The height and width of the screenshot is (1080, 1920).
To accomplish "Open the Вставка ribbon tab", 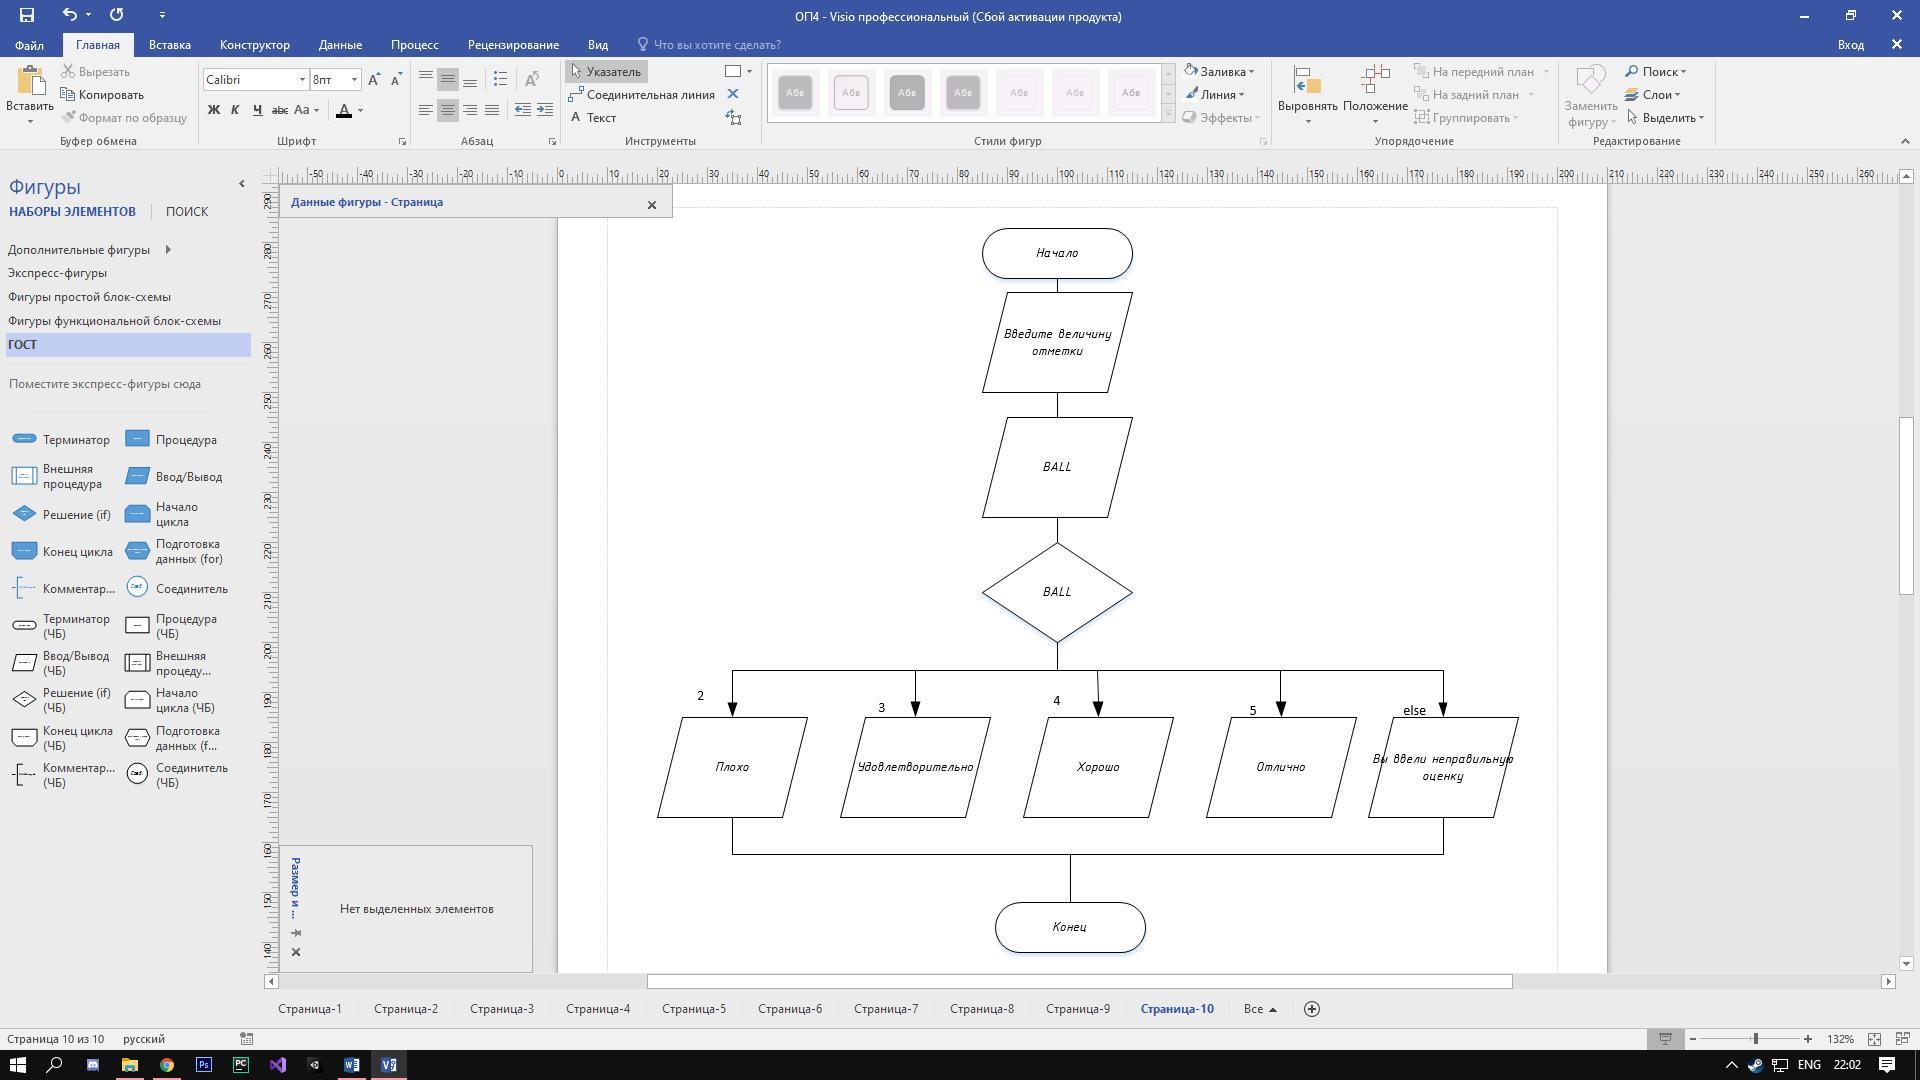I will (x=169, y=45).
